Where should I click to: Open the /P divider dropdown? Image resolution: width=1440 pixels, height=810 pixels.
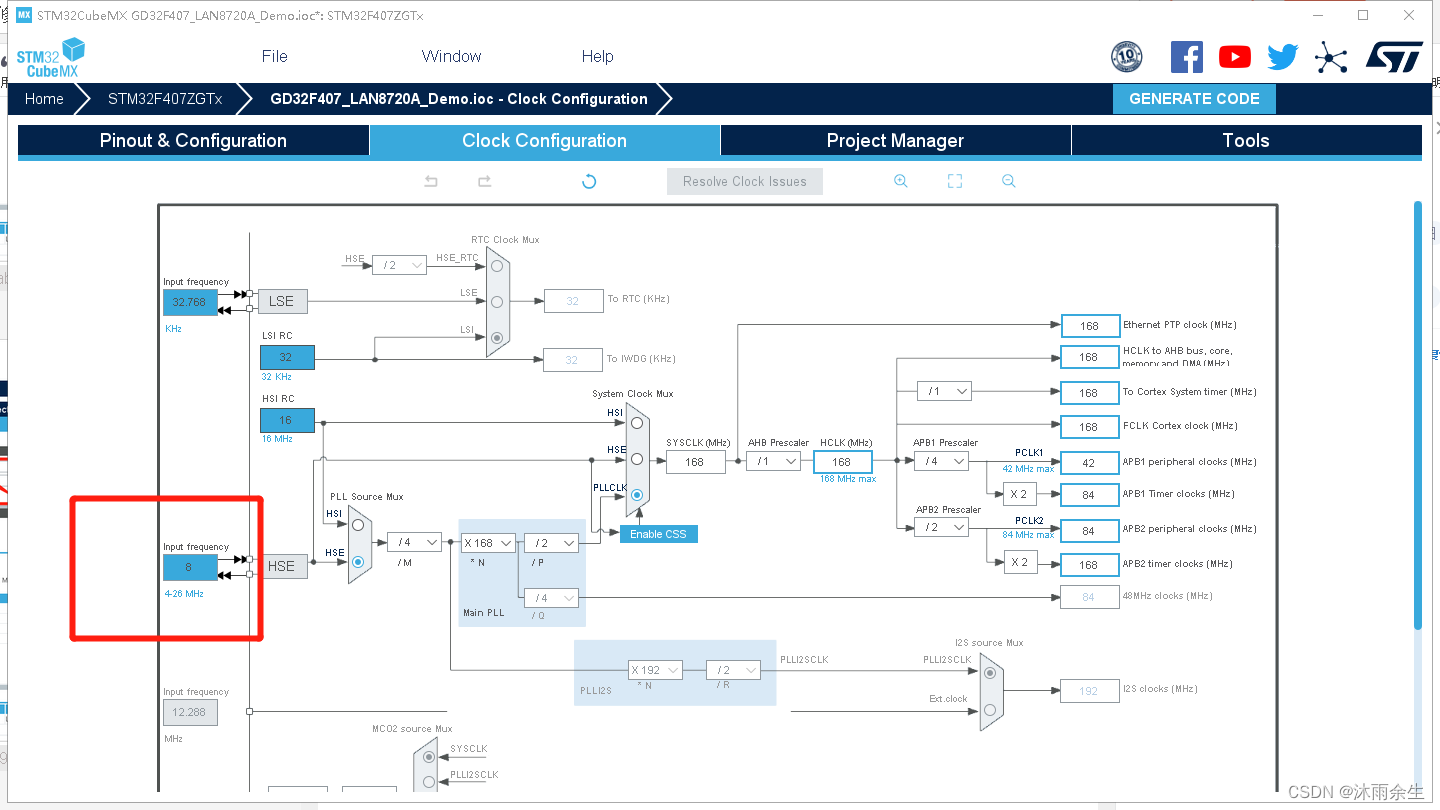click(551, 542)
